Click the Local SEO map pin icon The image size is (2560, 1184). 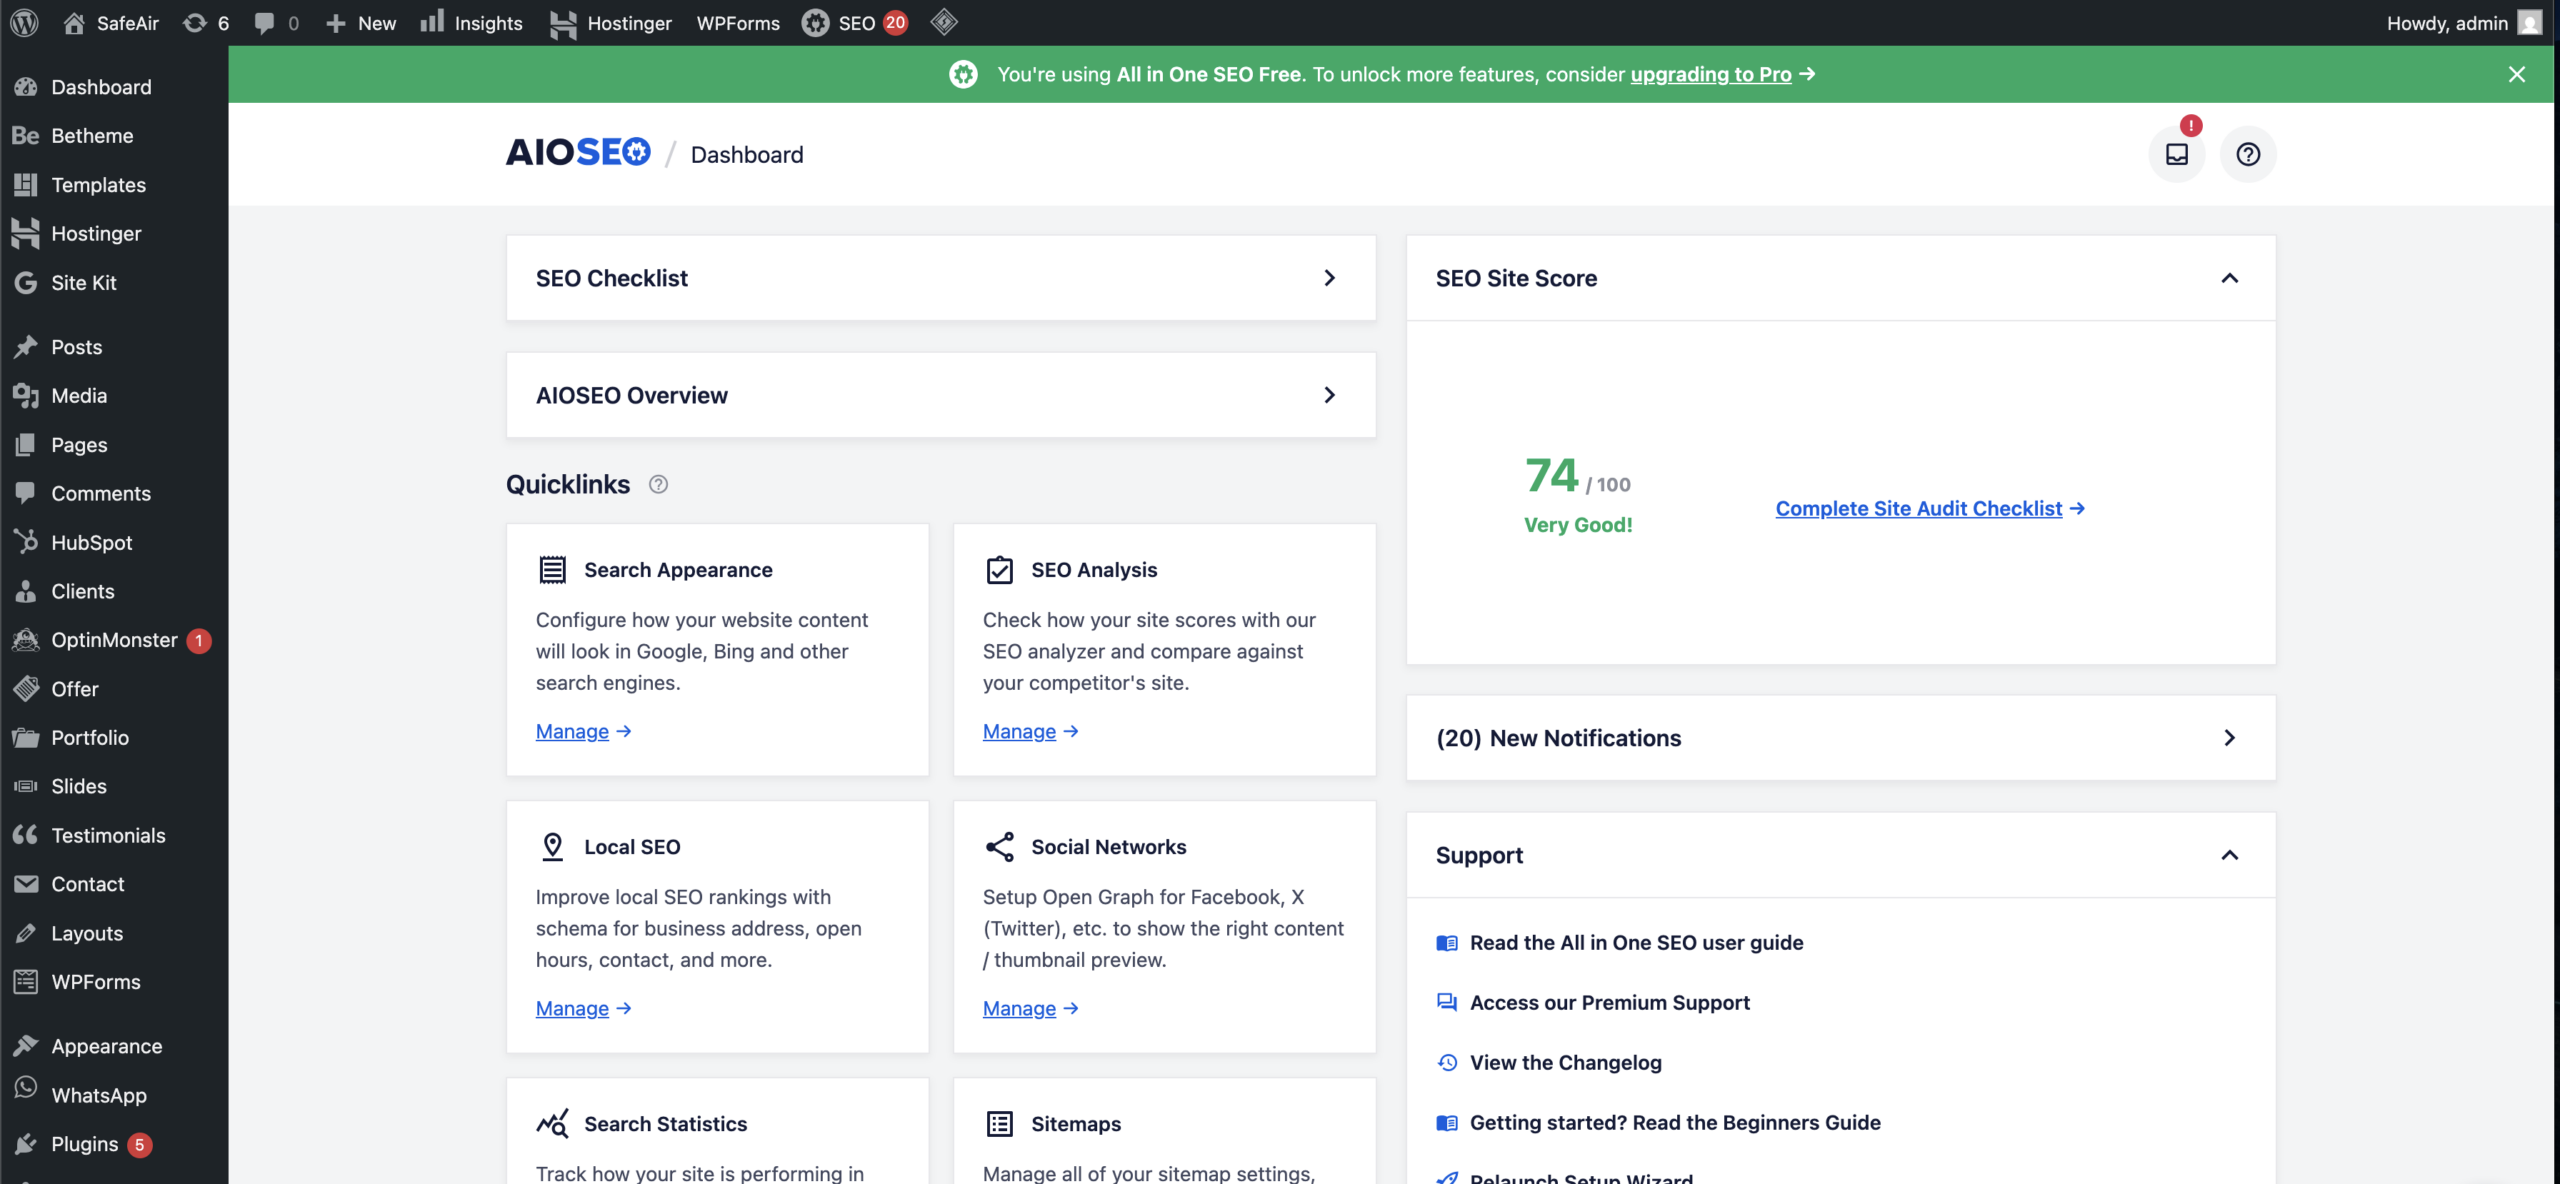click(x=553, y=847)
